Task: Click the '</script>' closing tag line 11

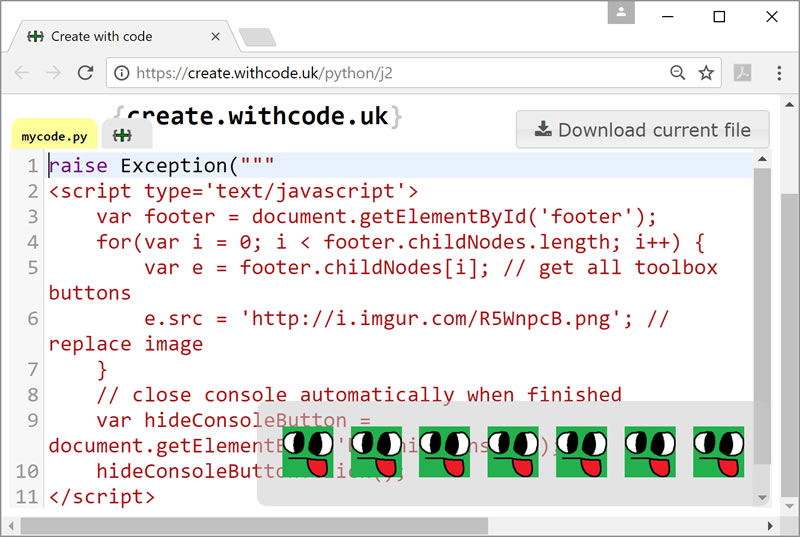Action: point(102,497)
